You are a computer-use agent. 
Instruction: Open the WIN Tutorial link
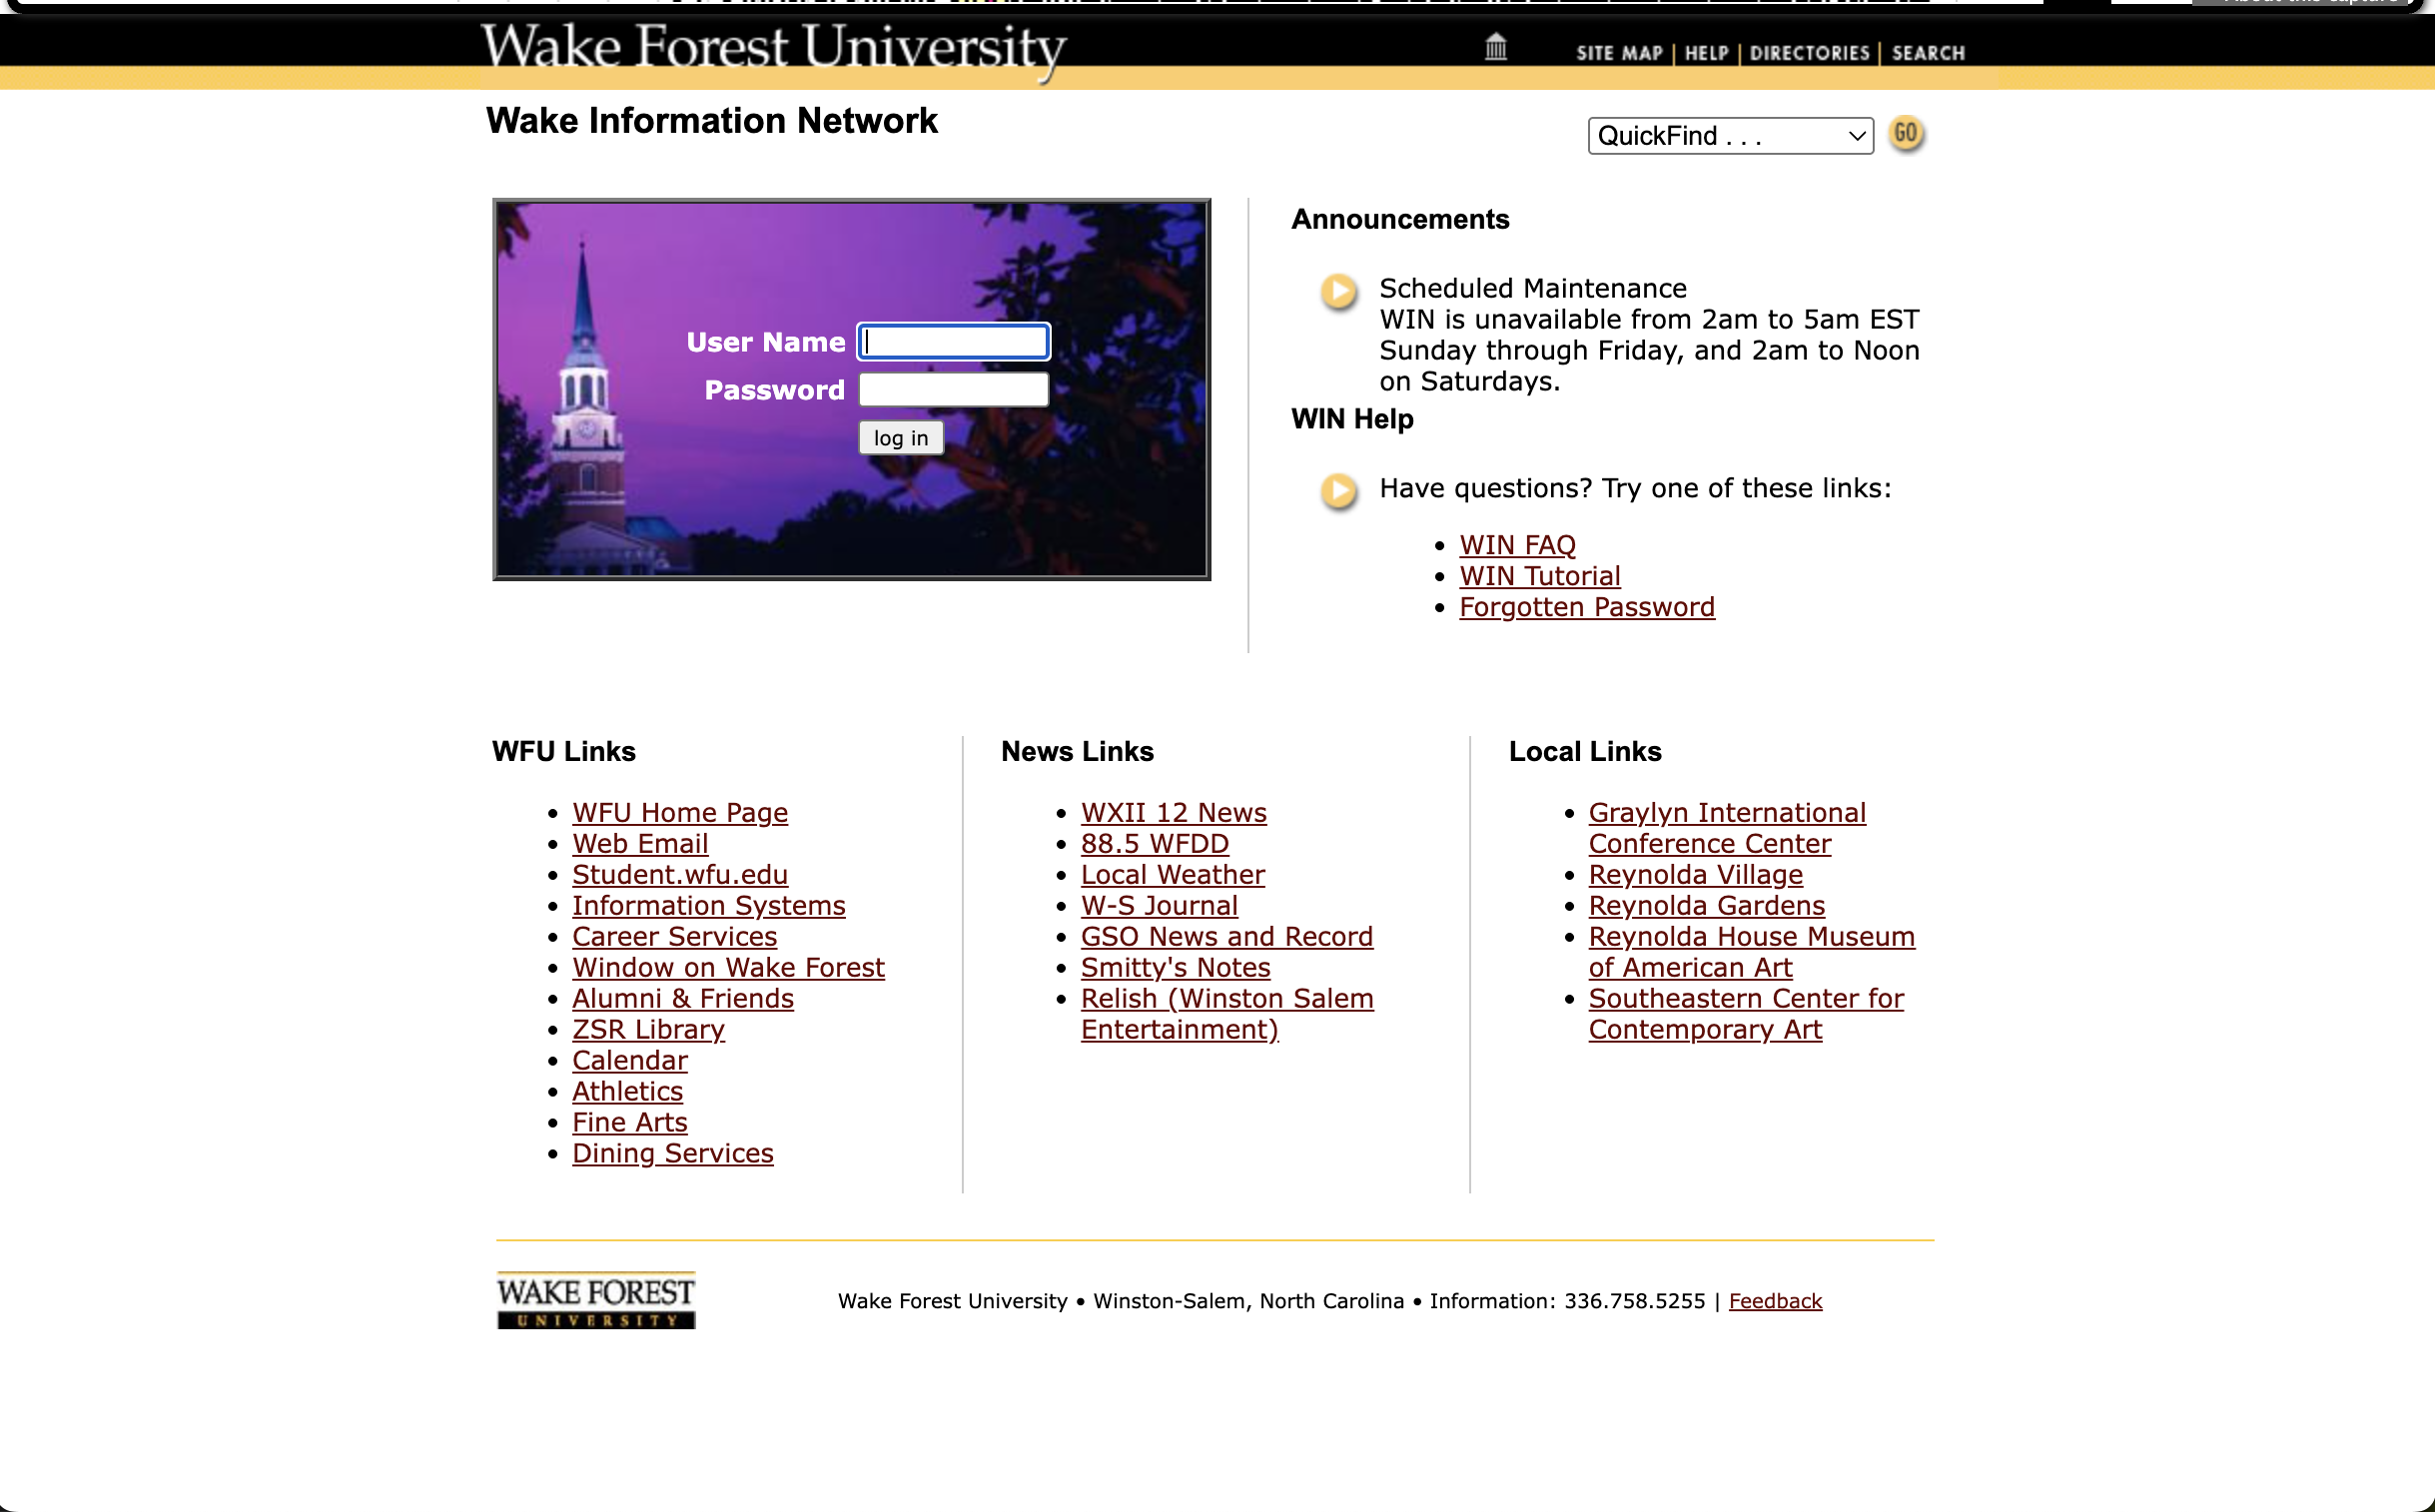[x=1539, y=576]
